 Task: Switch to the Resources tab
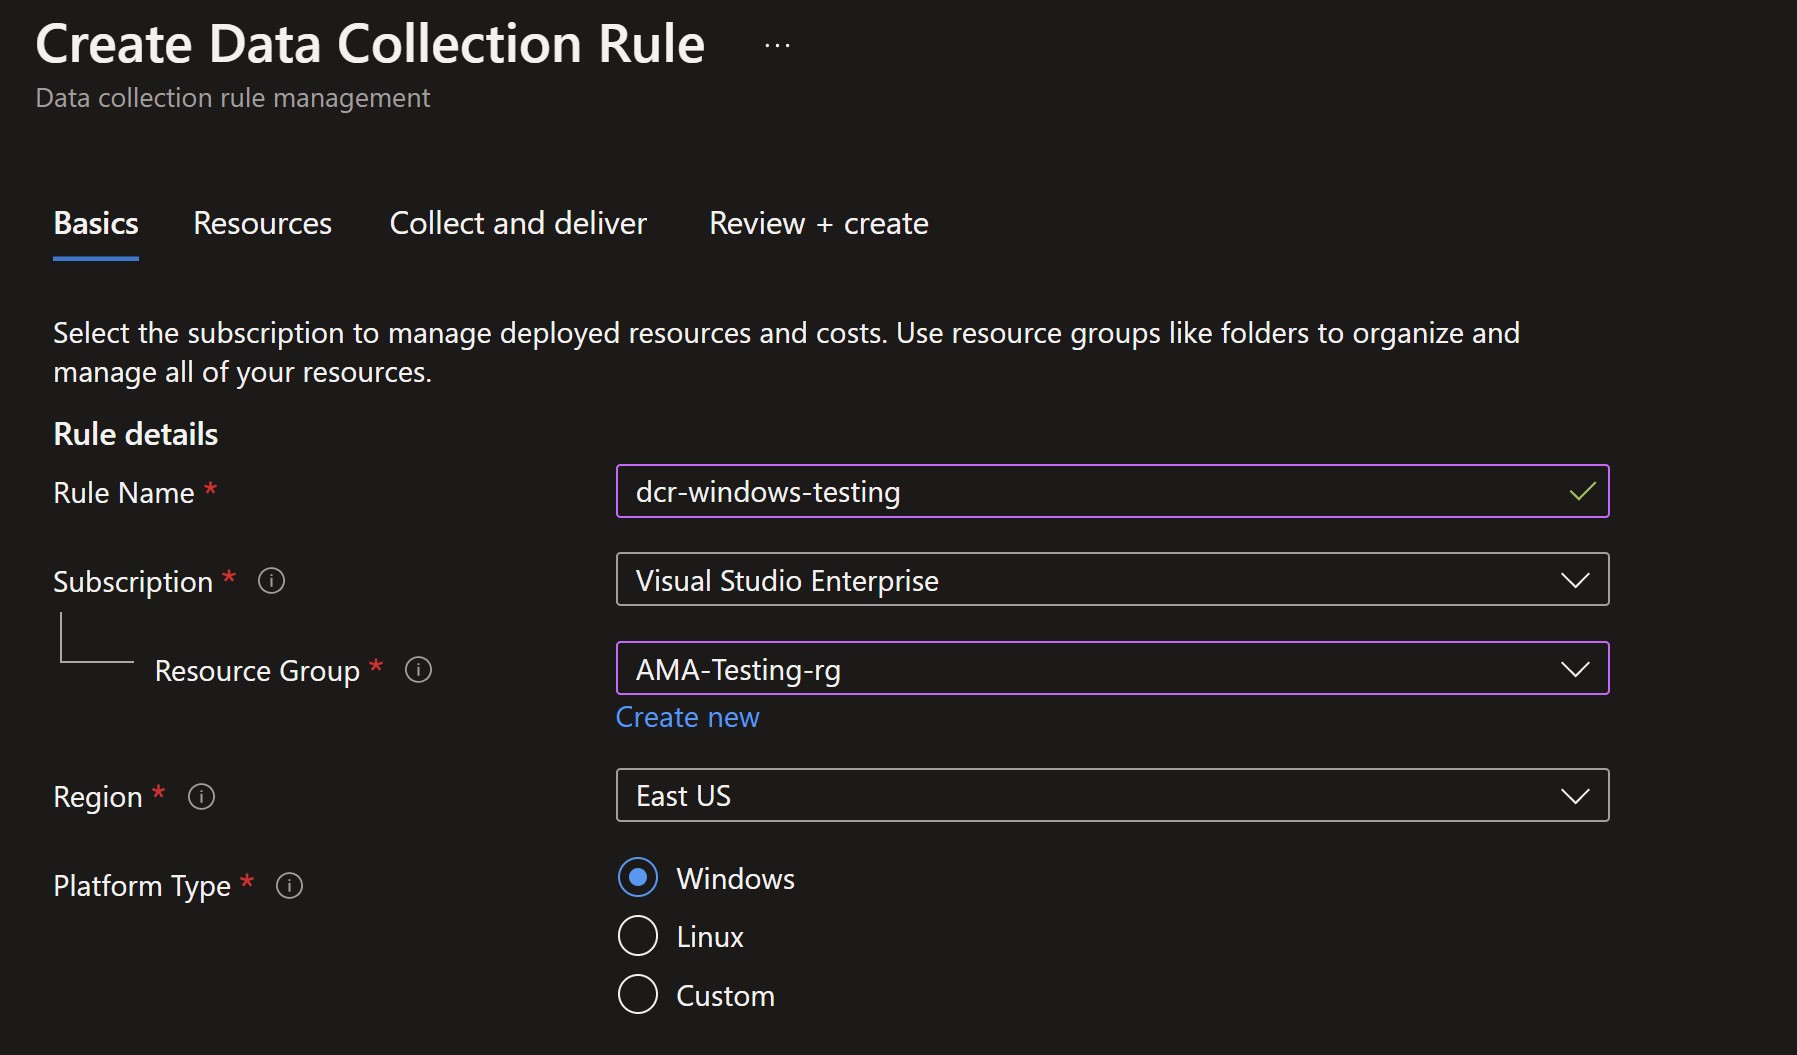click(262, 223)
